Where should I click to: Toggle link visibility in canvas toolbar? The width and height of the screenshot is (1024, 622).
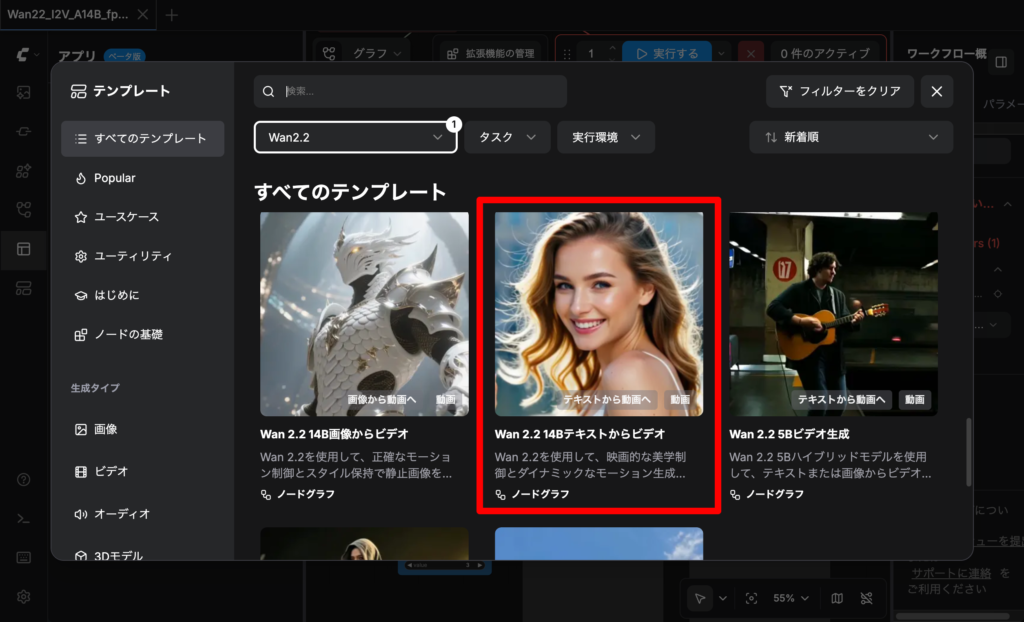tap(866, 598)
